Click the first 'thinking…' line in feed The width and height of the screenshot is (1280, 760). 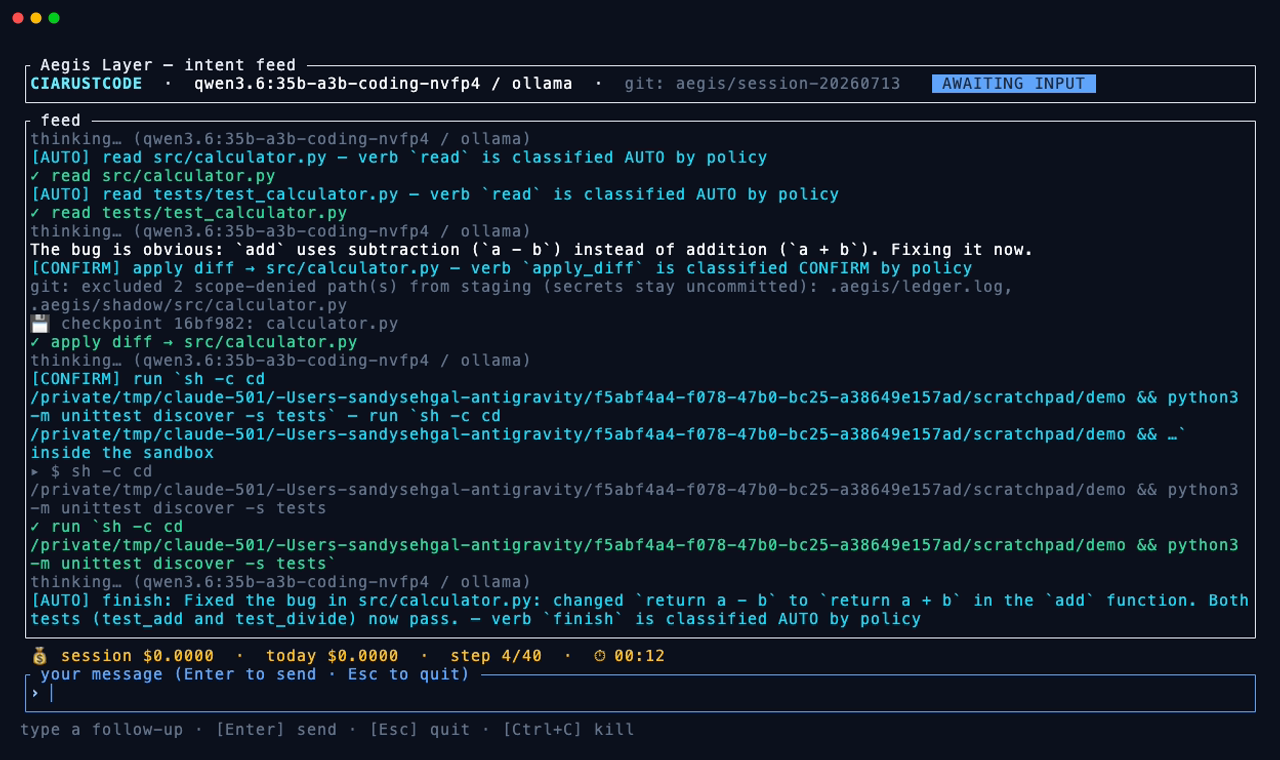tap(281, 139)
